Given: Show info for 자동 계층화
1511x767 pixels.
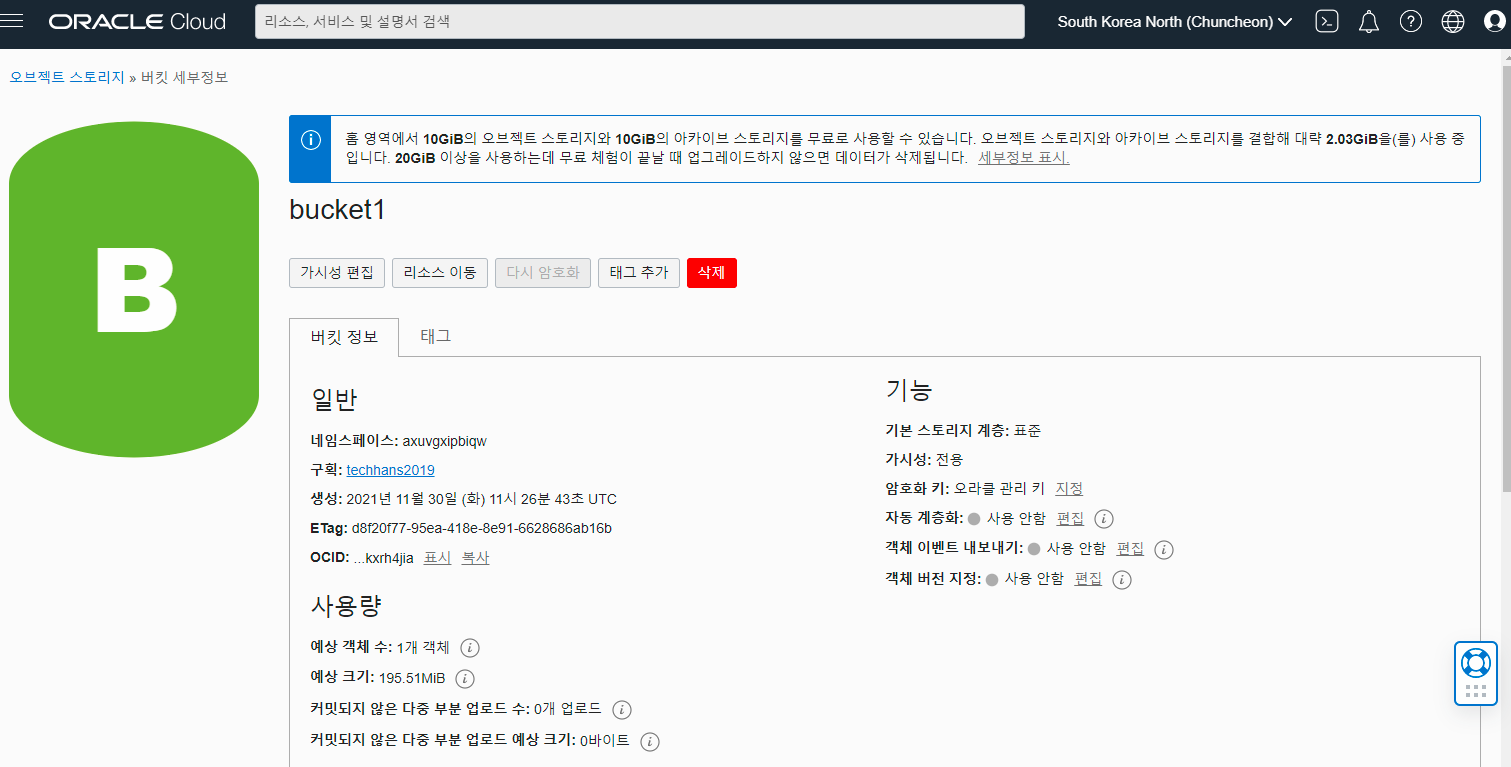Looking at the screenshot, I should click(x=1104, y=519).
